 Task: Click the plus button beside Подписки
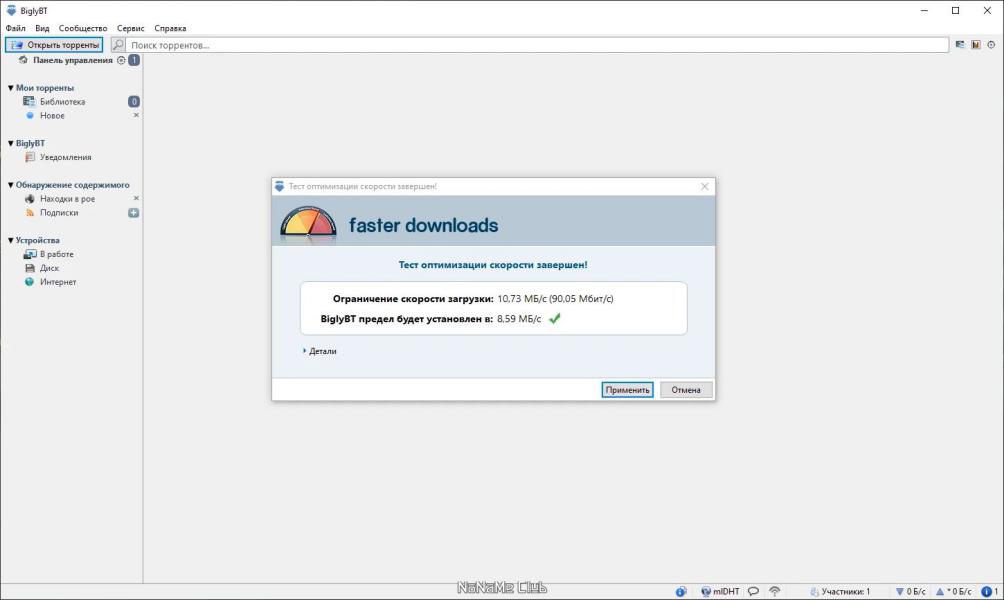click(134, 213)
